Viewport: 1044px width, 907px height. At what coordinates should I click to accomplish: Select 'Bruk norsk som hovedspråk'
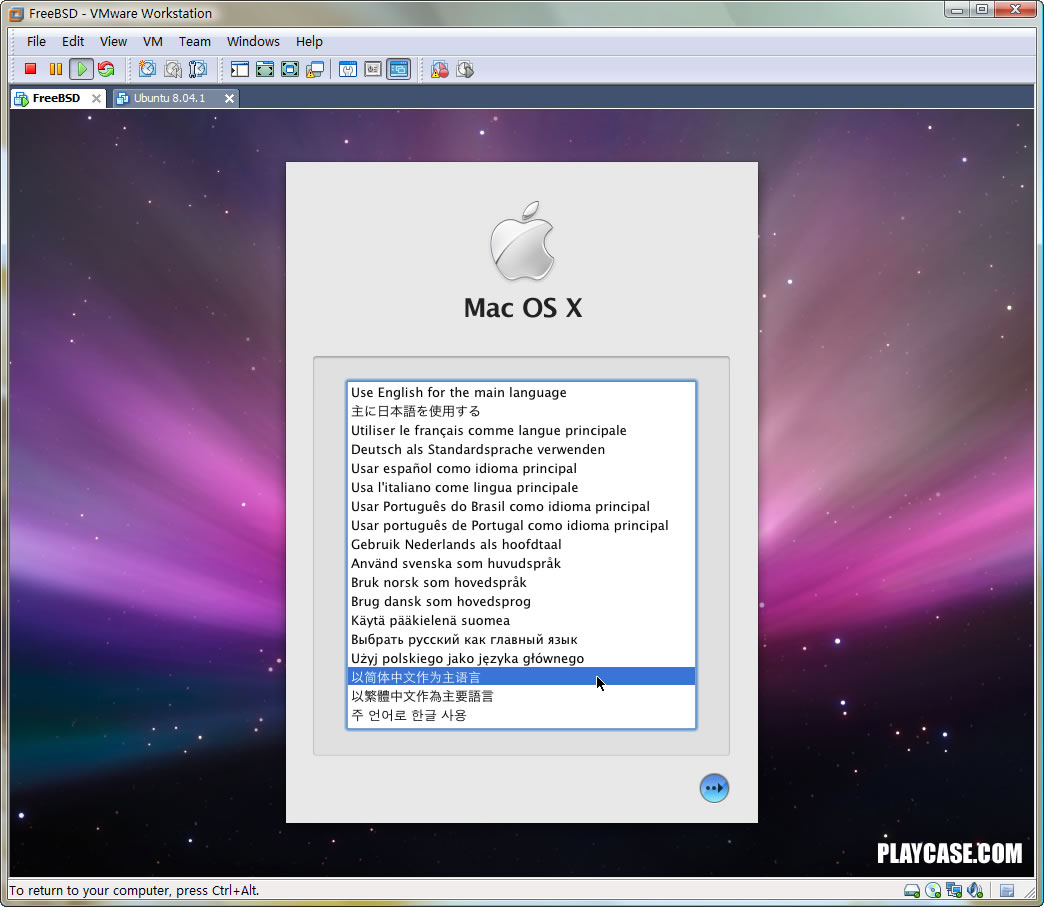pyautogui.click(x=521, y=582)
